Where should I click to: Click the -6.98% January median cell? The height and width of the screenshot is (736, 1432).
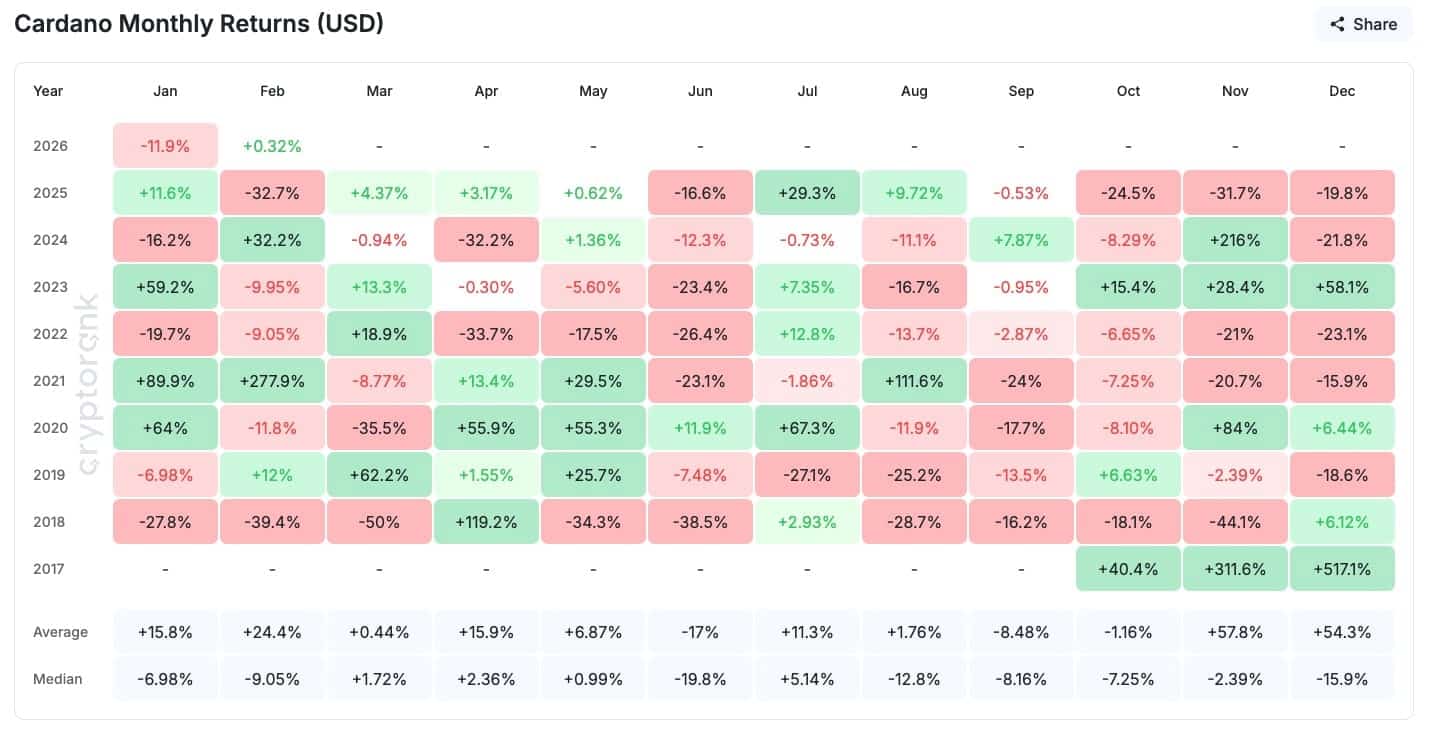(165, 679)
